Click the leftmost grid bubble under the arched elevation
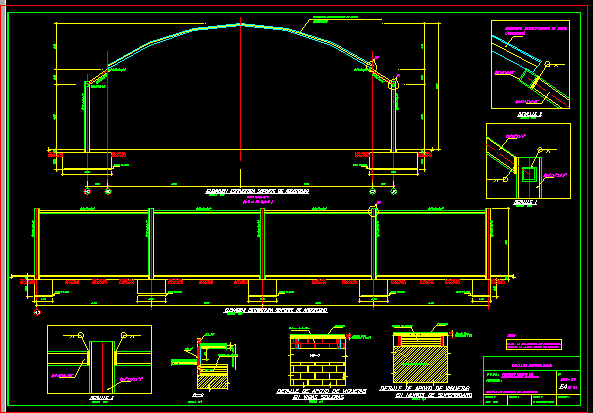 pyautogui.click(x=87, y=191)
